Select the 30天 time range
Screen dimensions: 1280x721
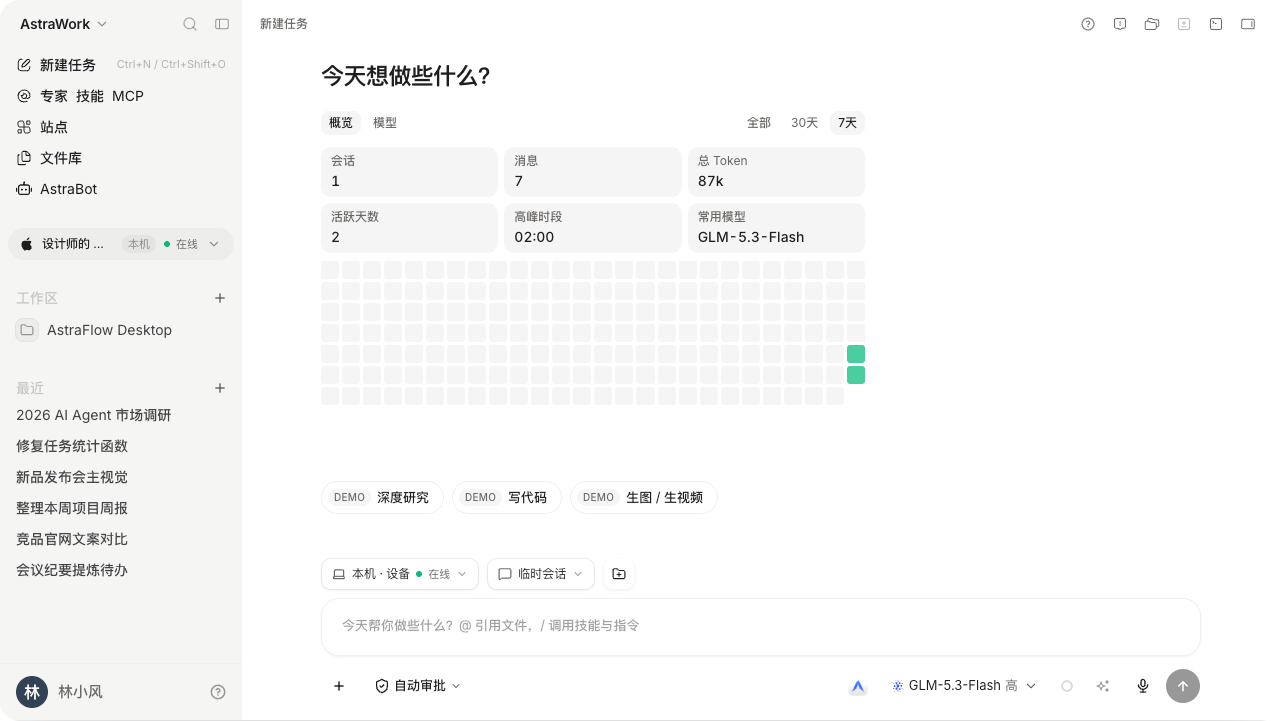pos(804,123)
